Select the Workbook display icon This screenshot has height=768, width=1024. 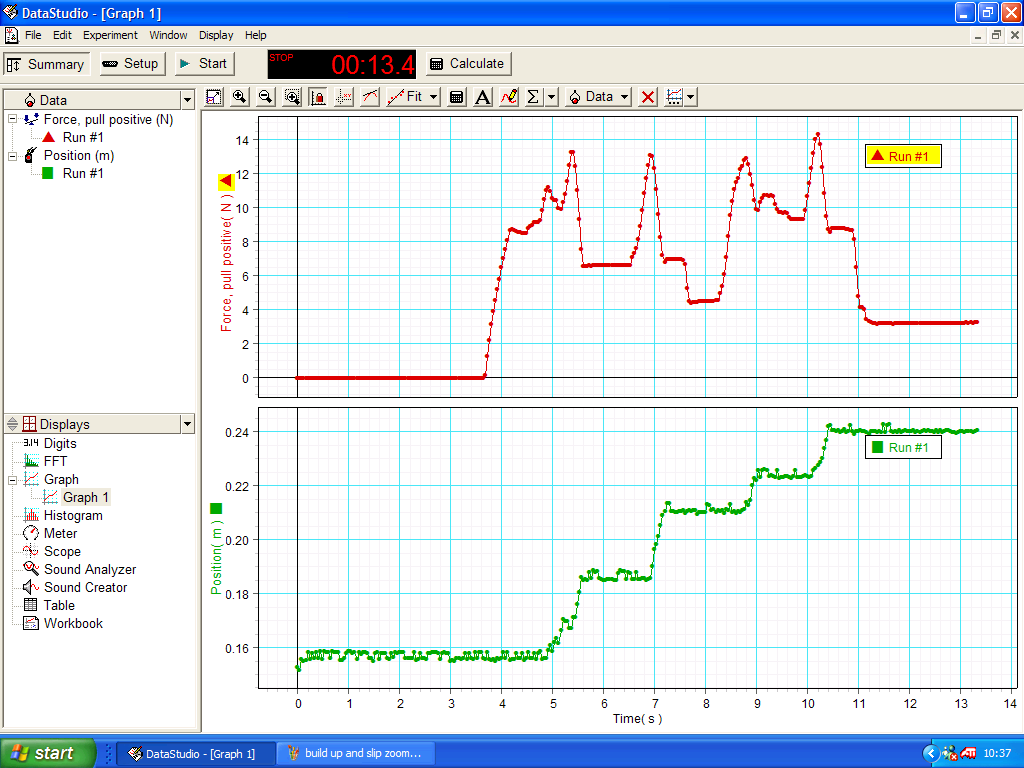[31, 623]
